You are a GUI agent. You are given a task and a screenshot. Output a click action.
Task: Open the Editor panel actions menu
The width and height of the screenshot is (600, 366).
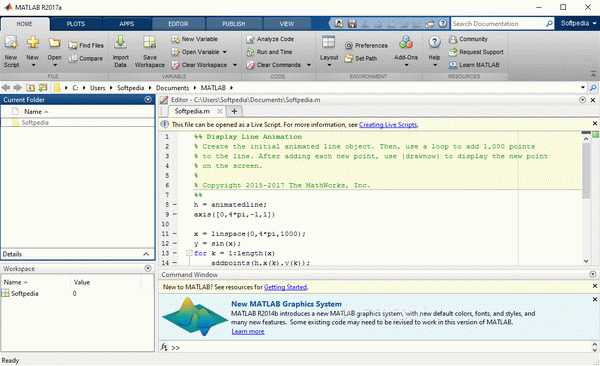click(582, 100)
